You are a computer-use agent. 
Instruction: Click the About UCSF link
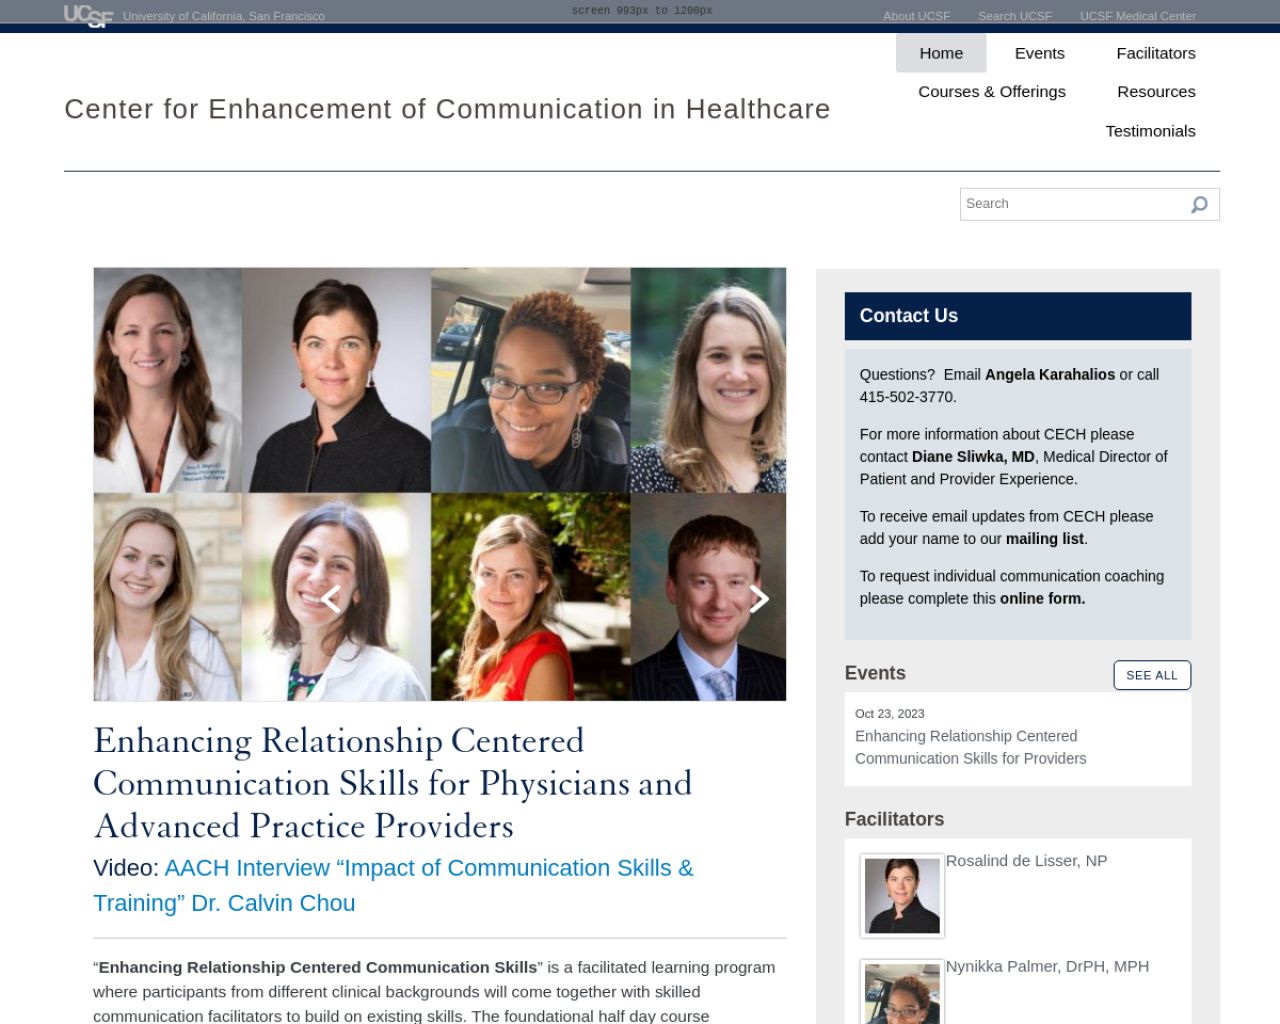pos(917,16)
